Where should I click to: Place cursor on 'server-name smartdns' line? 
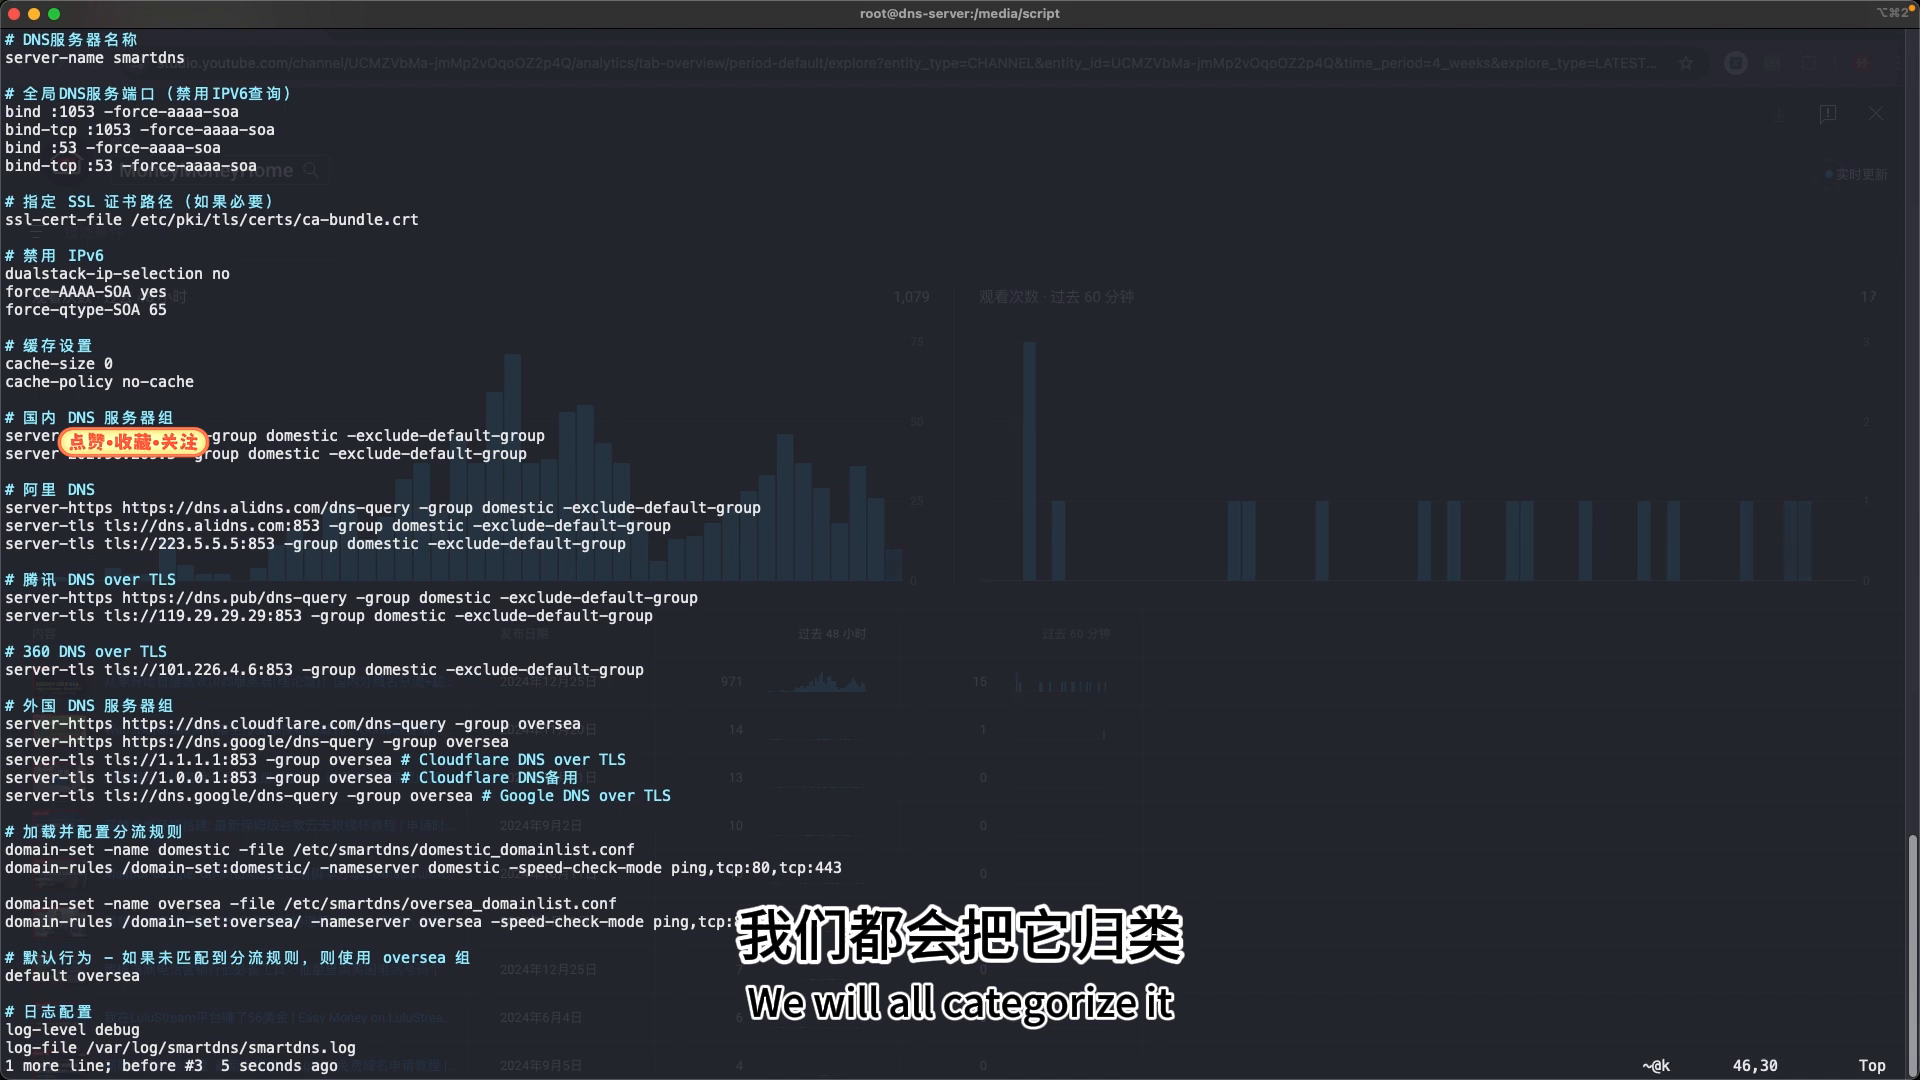click(x=95, y=58)
